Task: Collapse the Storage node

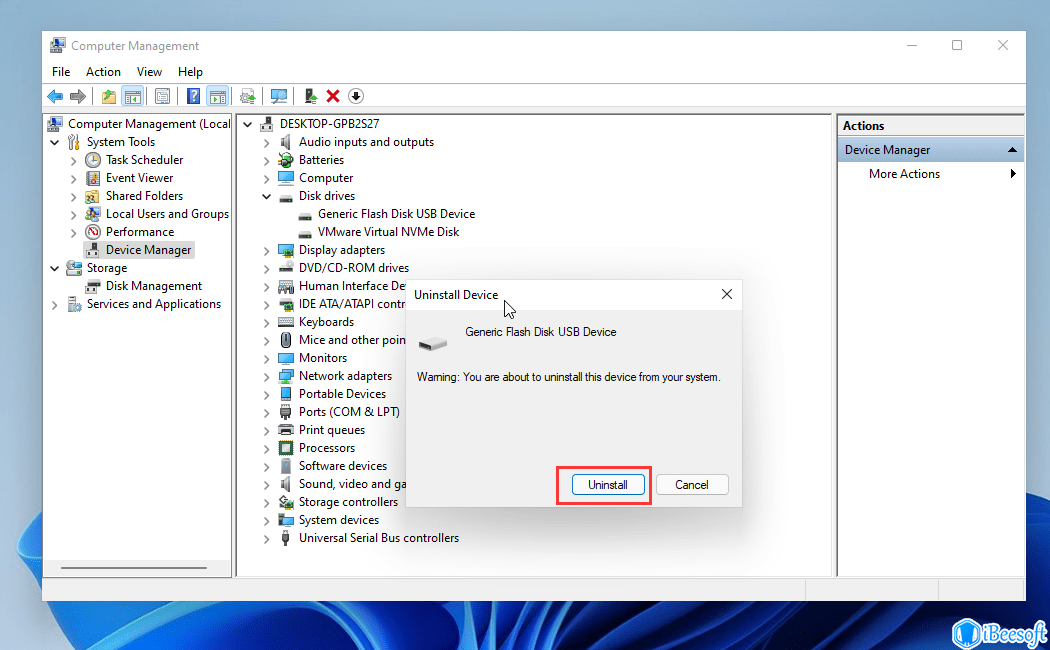Action: click(x=55, y=268)
